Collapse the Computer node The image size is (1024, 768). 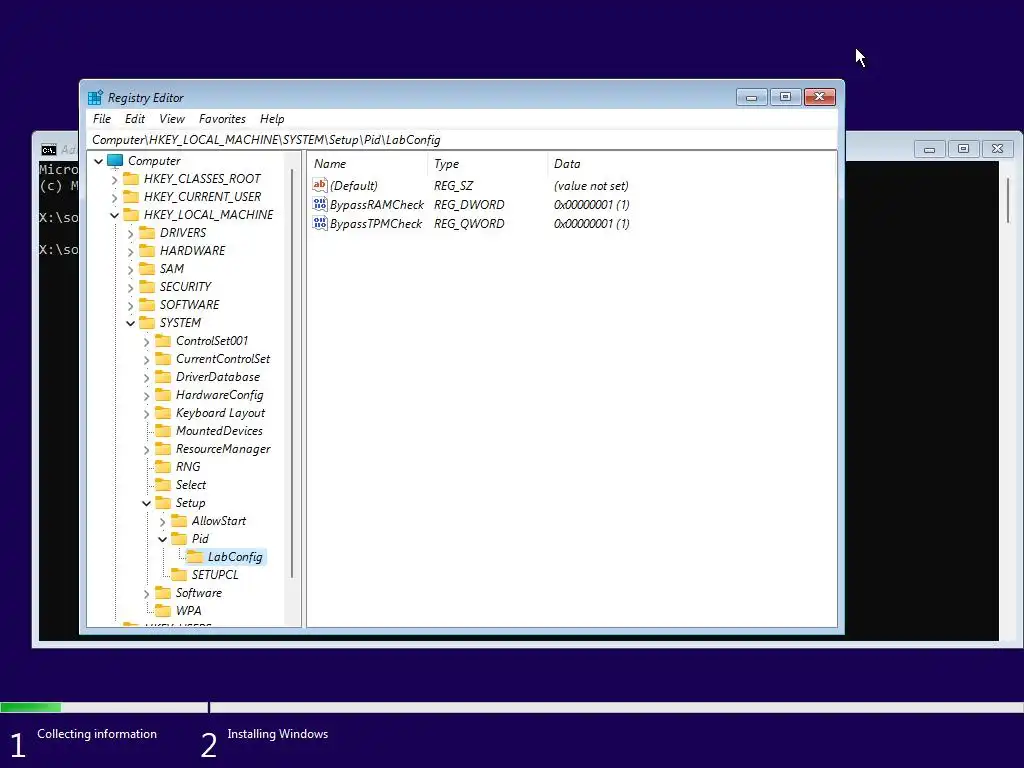99,161
